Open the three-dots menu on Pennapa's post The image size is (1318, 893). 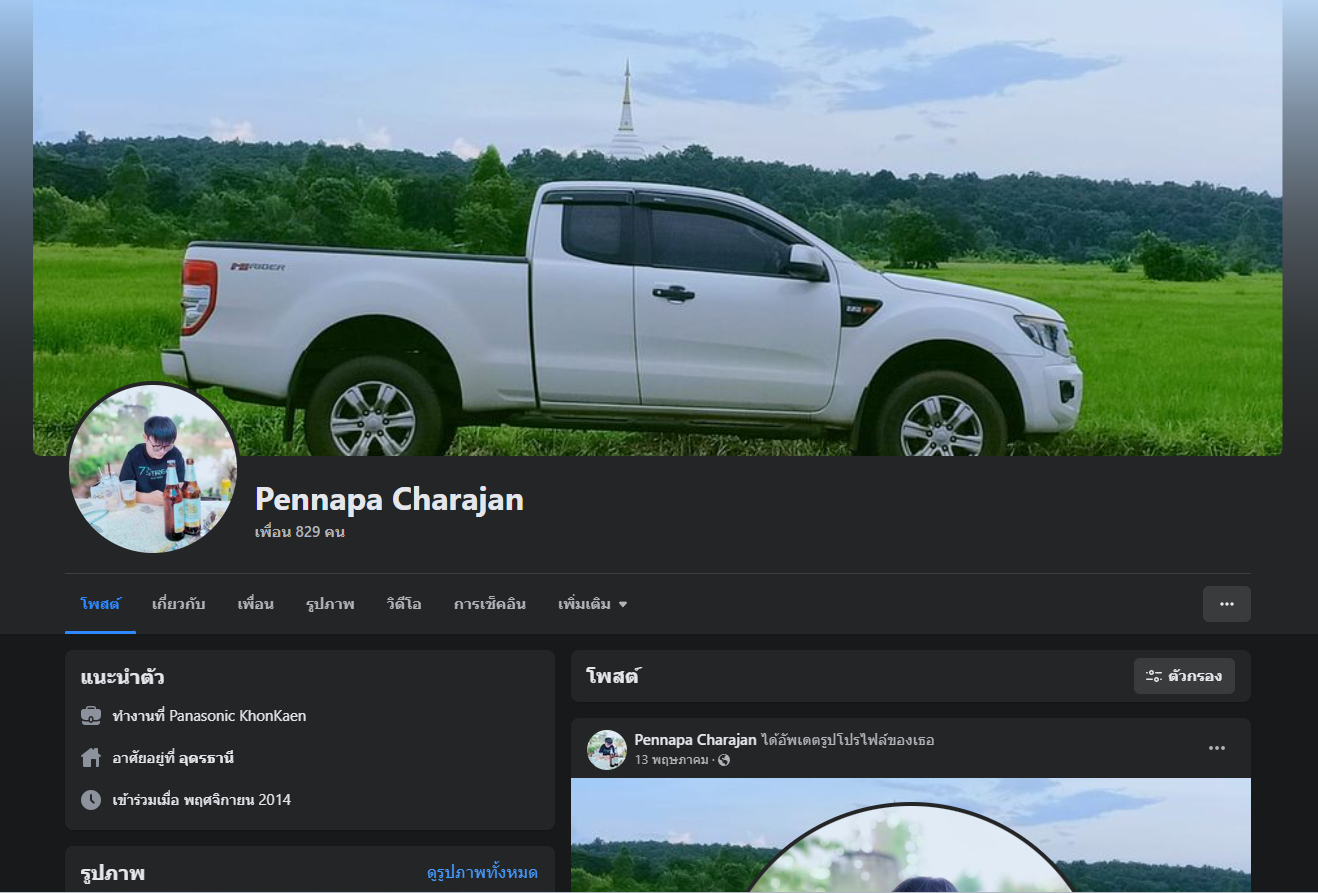tap(1217, 748)
